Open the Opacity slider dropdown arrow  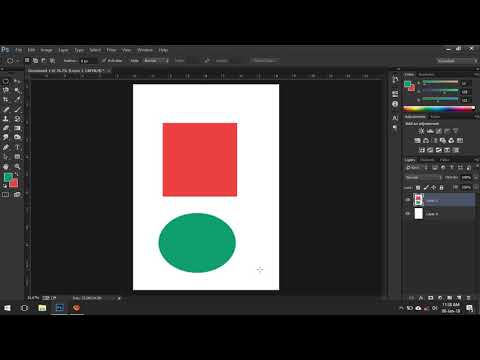pos(476,177)
